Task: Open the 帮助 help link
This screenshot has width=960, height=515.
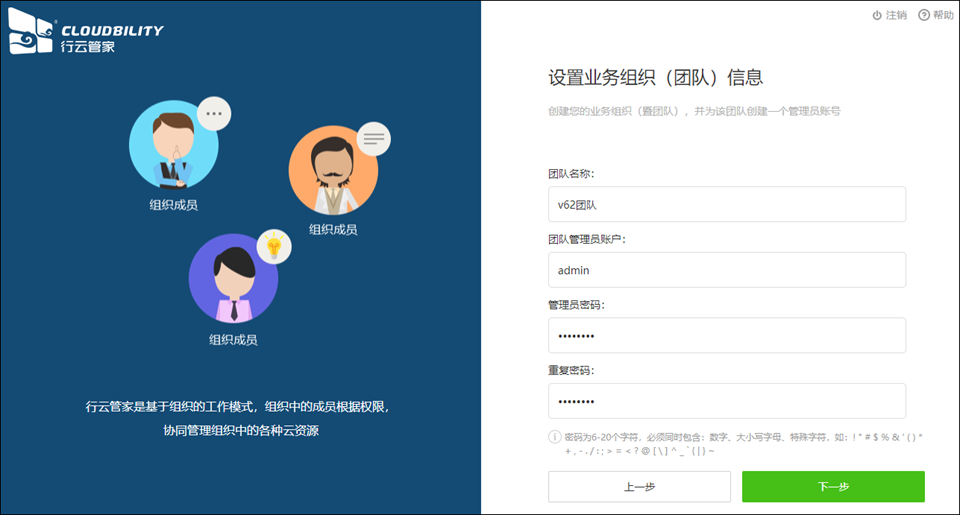Action: pos(943,15)
